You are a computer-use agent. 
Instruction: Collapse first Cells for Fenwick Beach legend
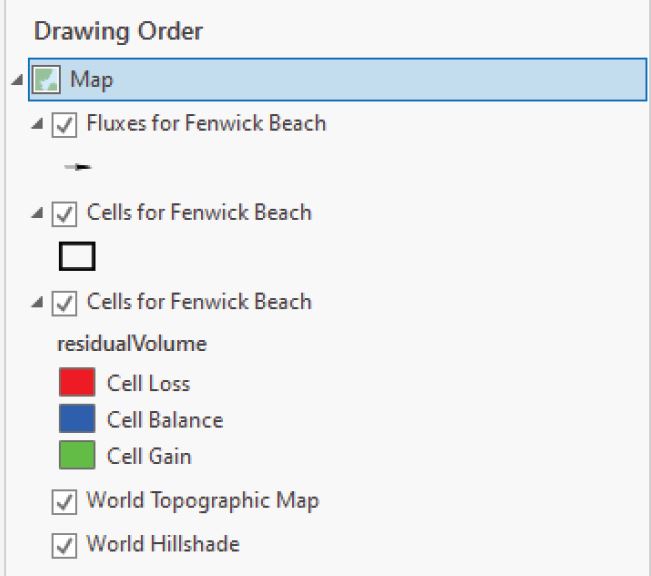tap(37, 213)
